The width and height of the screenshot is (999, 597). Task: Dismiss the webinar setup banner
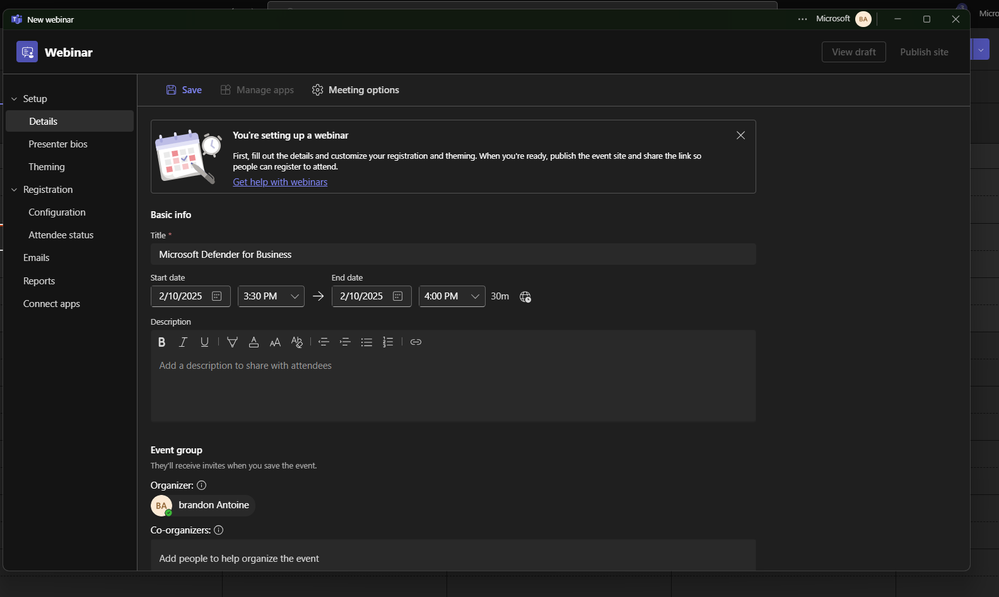[740, 135]
